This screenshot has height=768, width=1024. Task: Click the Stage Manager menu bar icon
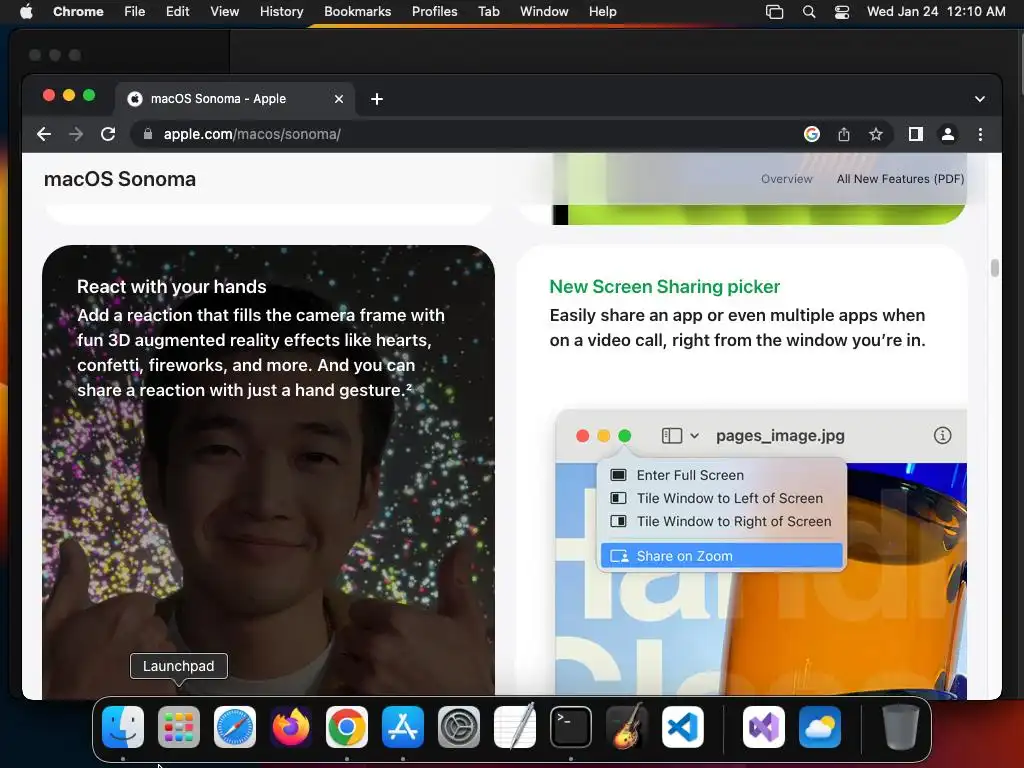click(x=775, y=12)
